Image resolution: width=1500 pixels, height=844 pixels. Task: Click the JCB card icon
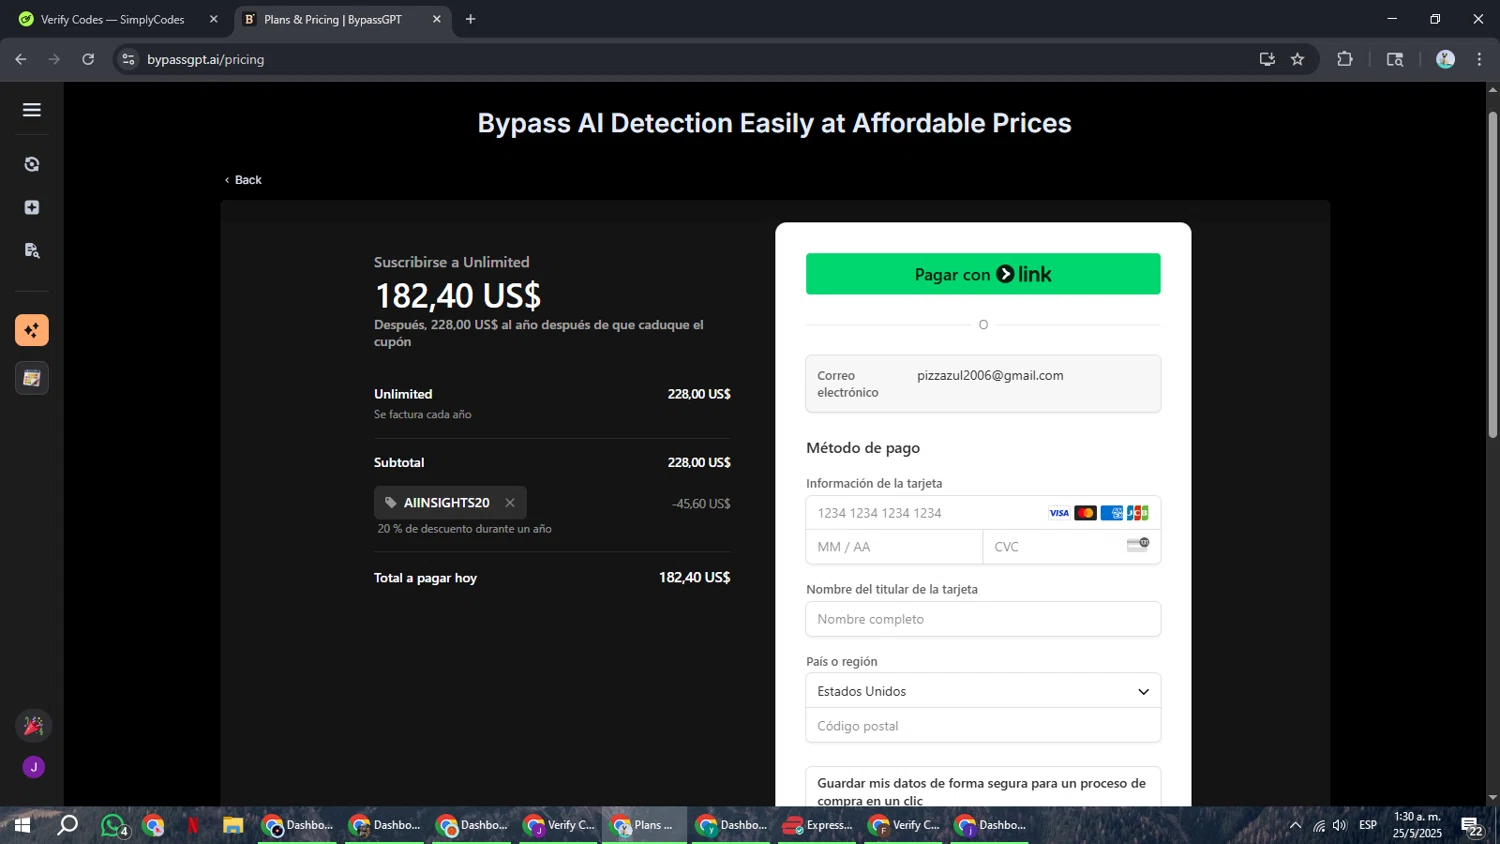click(x=1137, y=513)
